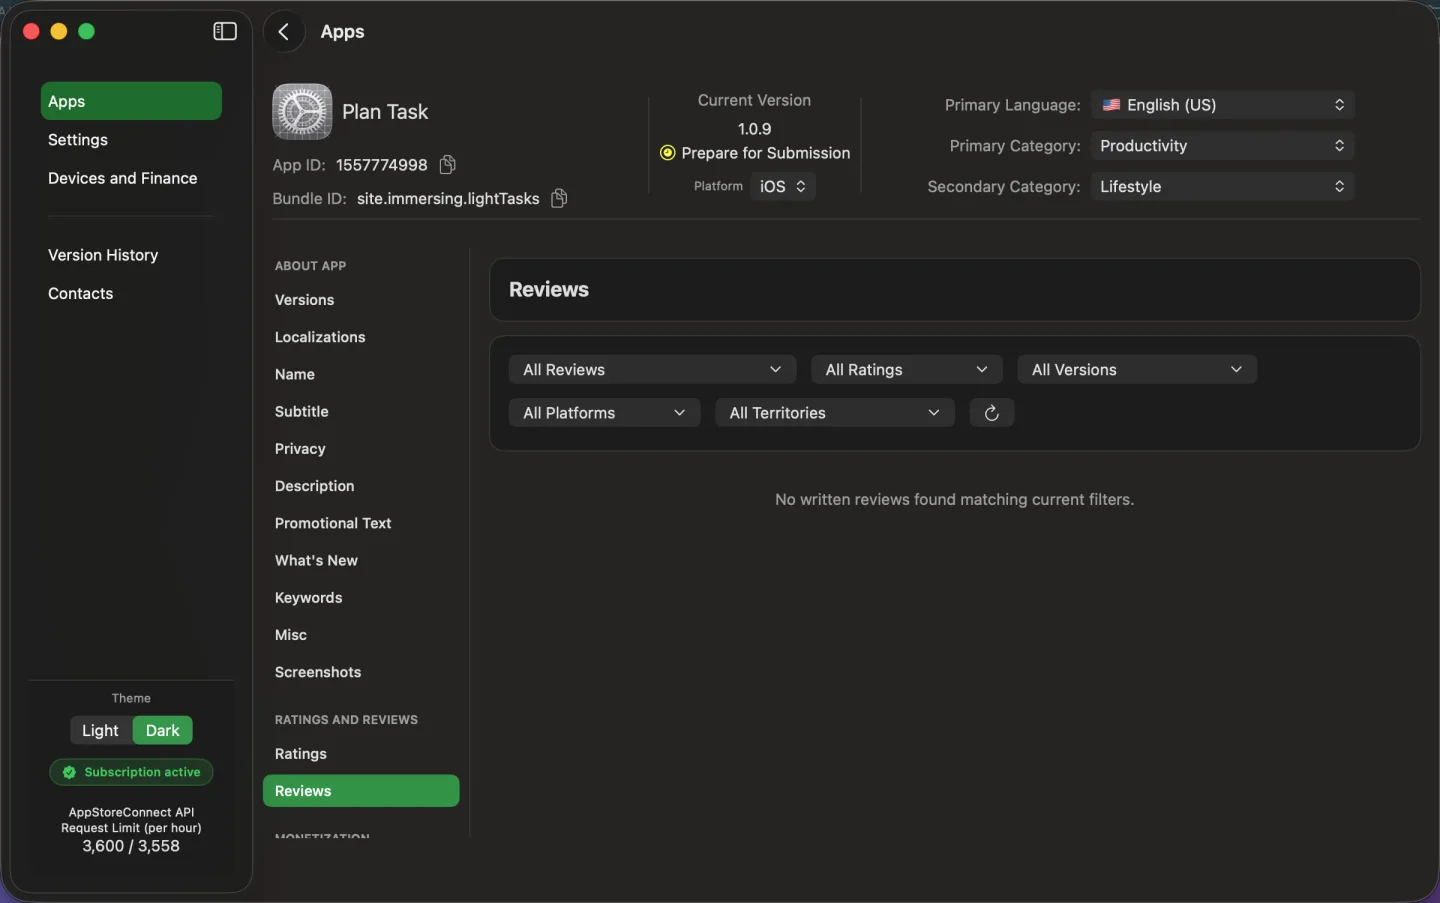1440x903 pixels.
Task: Expand the All Ratings filter
Action: pyautogui.click(x=907, y=370)
